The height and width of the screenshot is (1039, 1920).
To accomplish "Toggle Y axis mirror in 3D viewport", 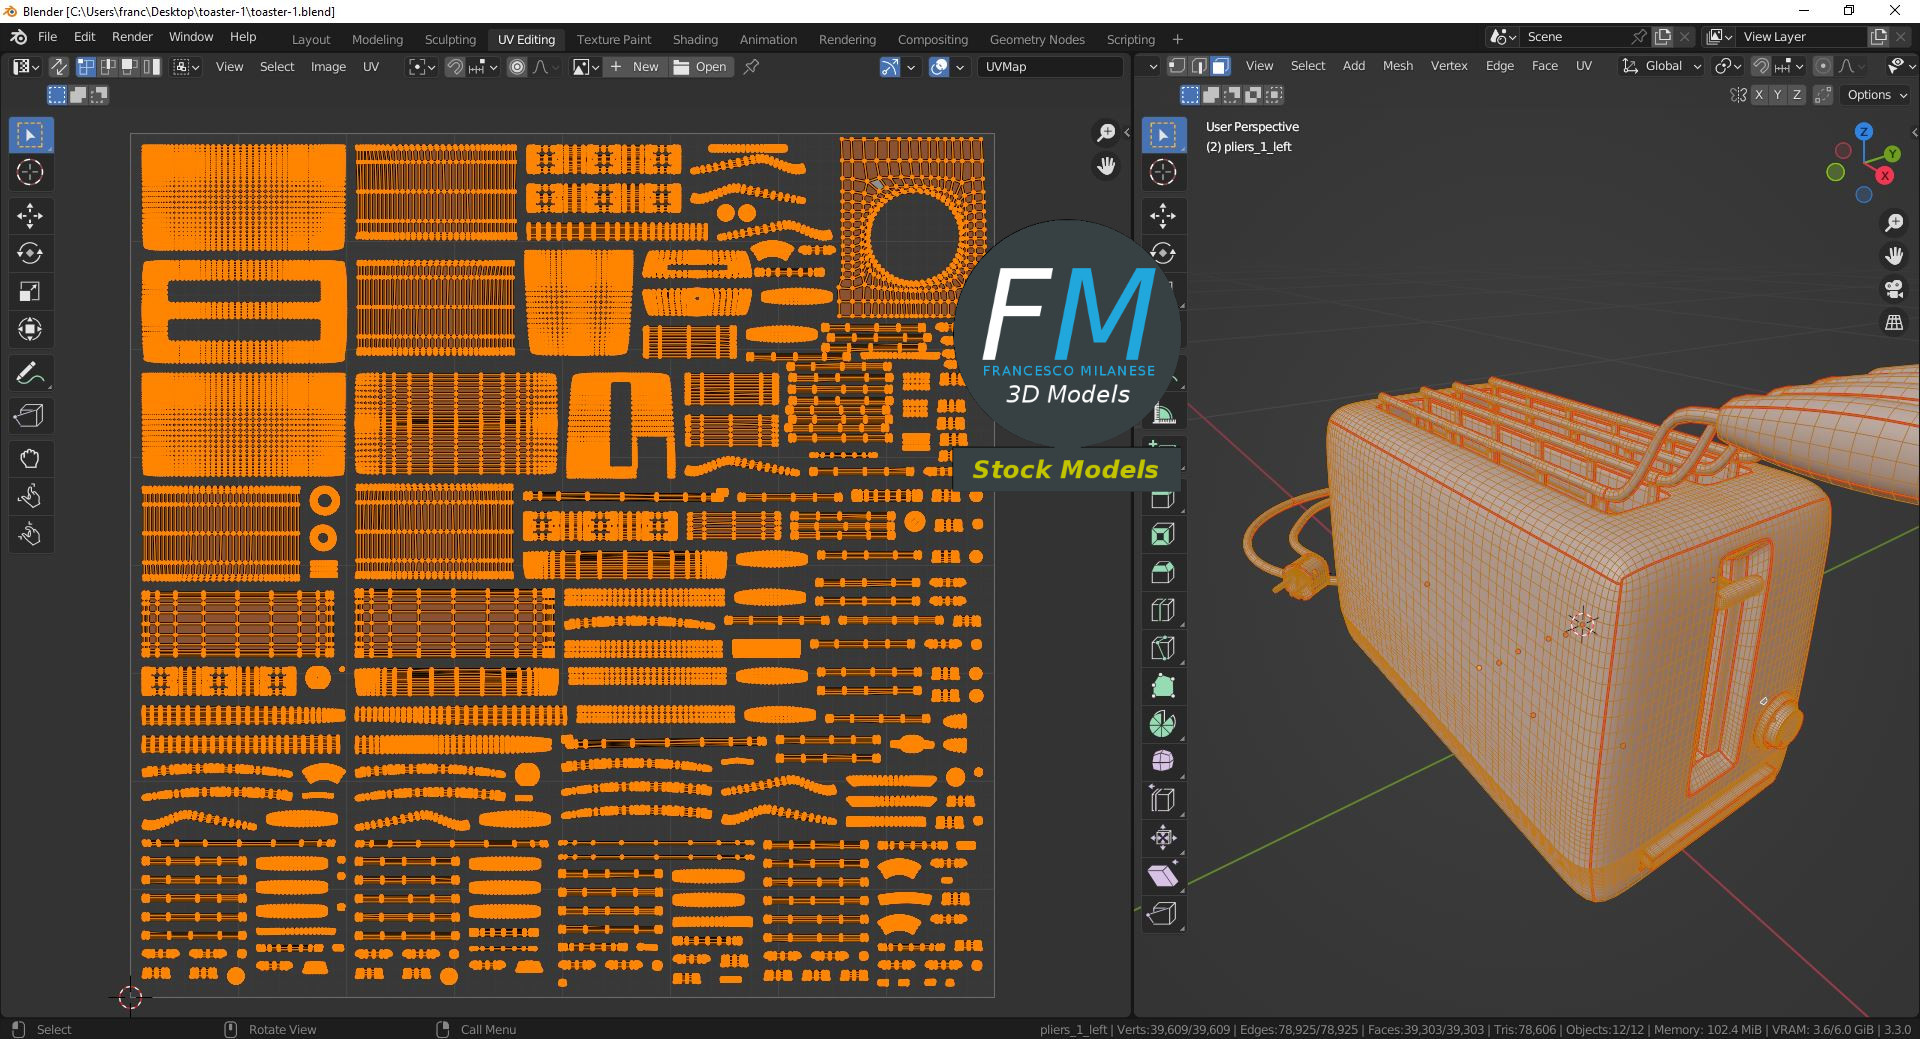I will [x=1778, y=95].
